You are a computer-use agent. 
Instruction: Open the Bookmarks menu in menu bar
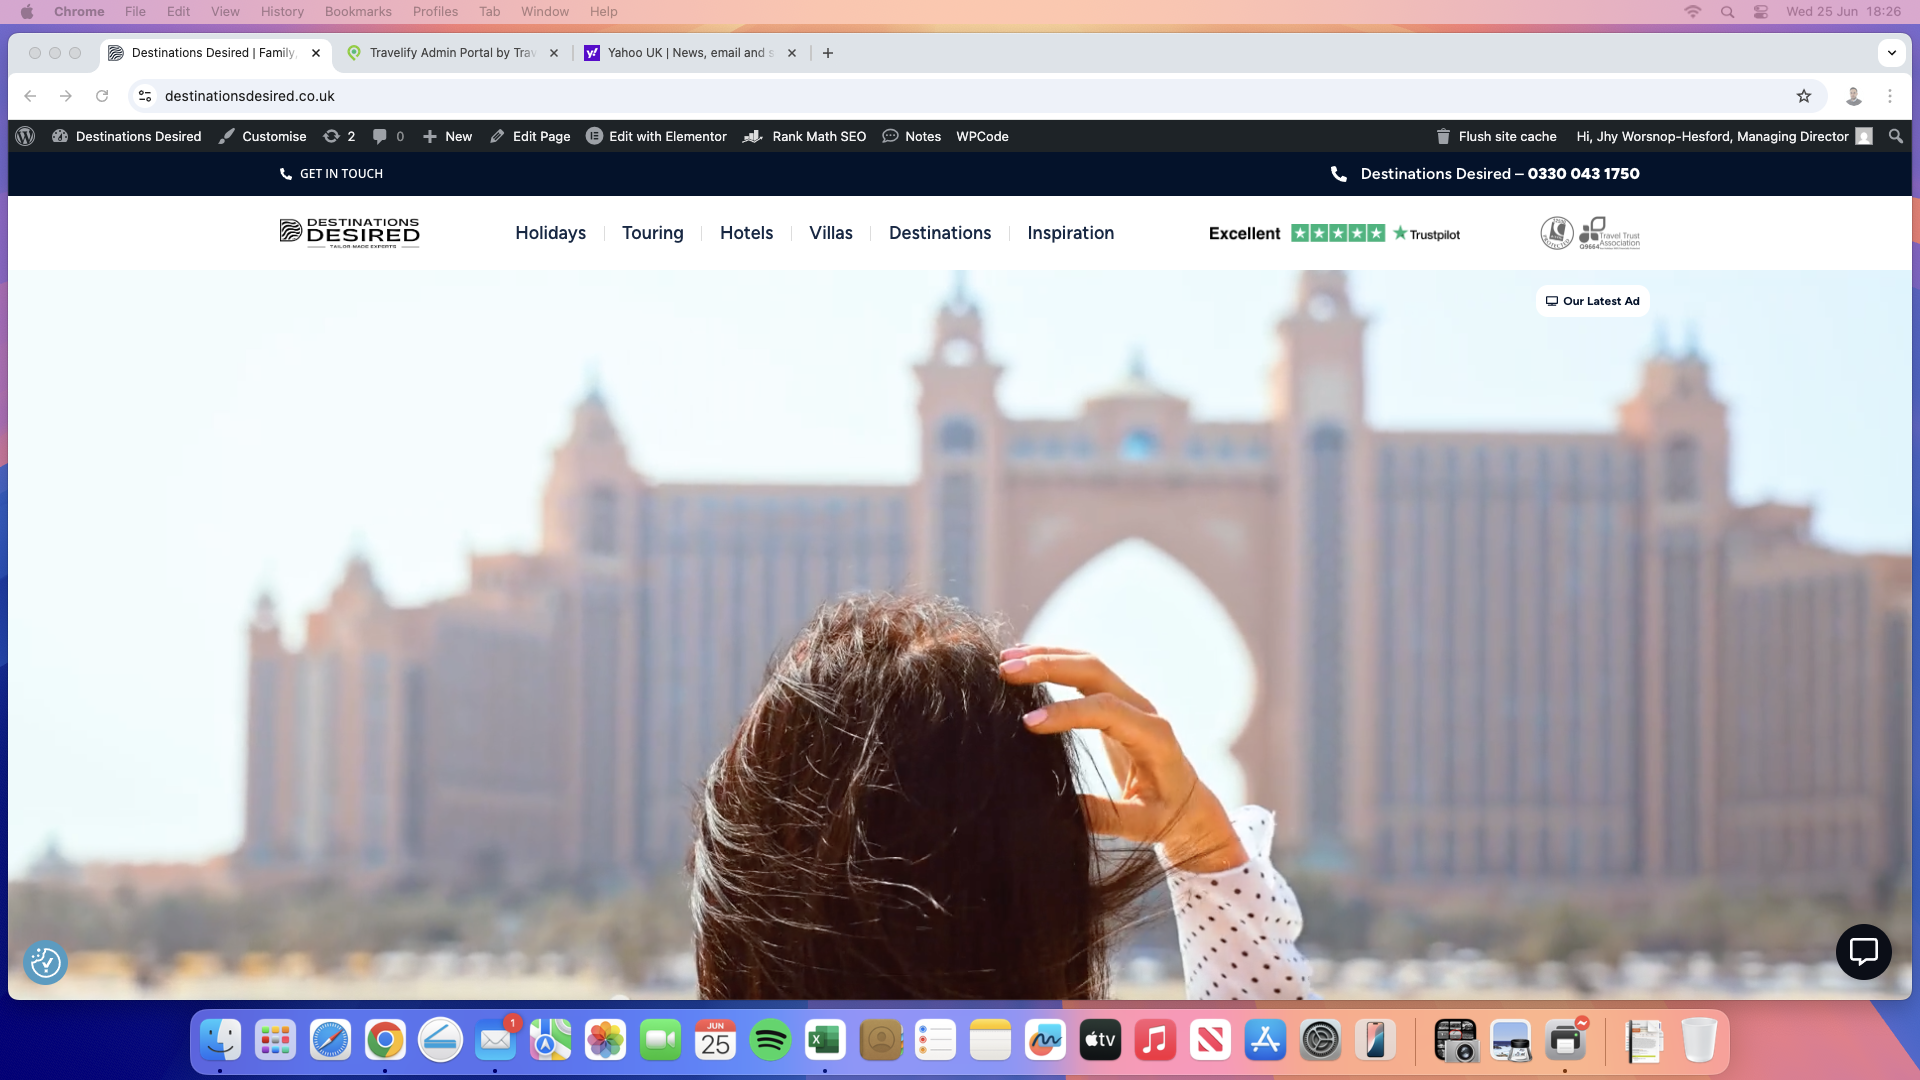358,12
